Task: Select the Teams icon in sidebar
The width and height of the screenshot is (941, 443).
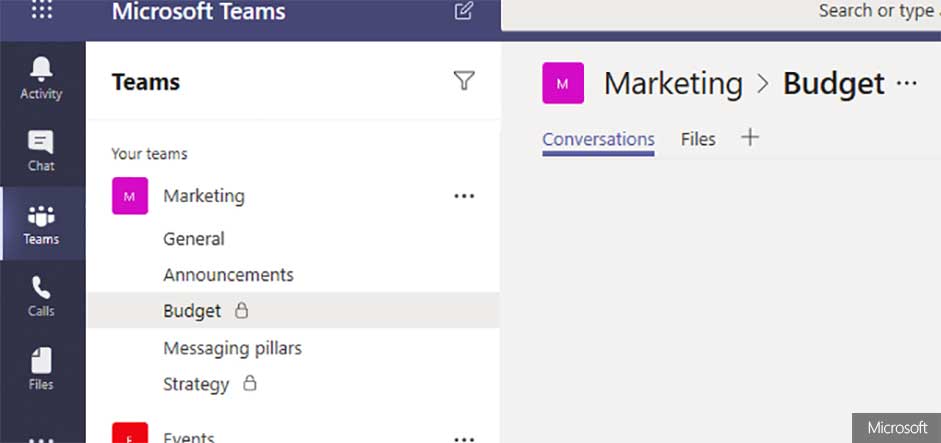Action: (x=41, y=224)
